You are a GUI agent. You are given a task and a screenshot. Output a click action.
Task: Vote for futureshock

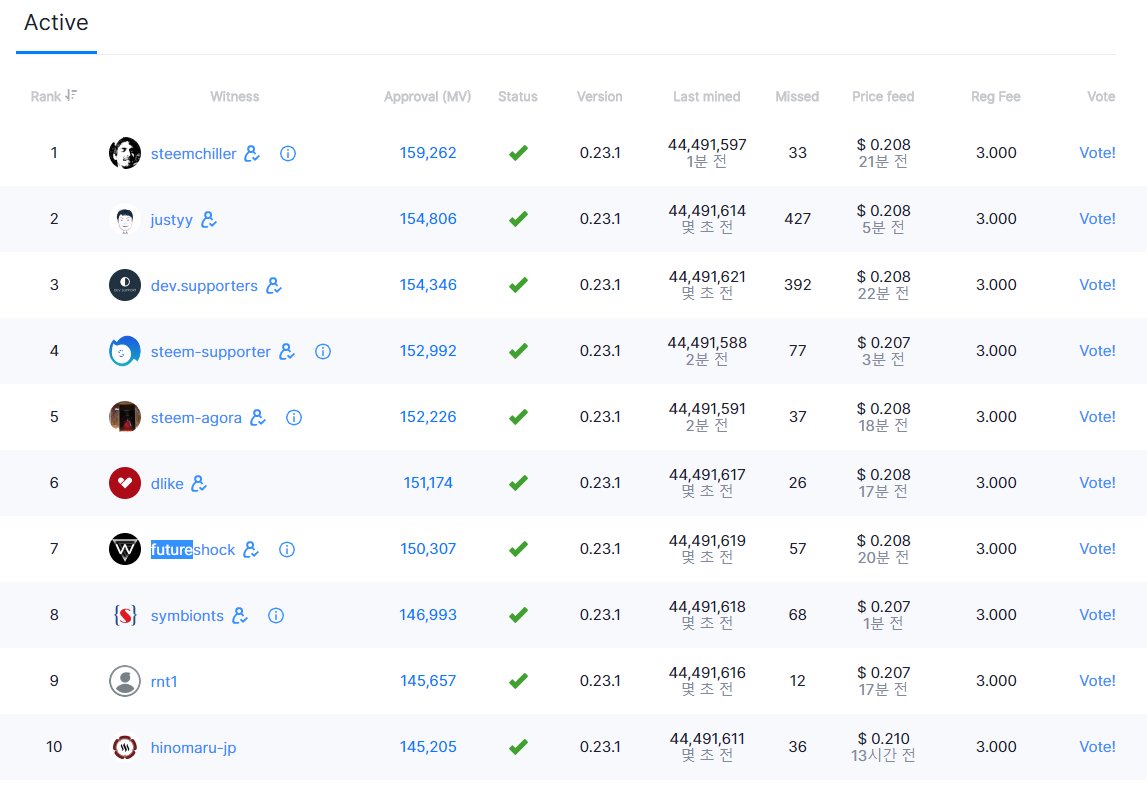pyautogui.click(x=1097, y=548)
